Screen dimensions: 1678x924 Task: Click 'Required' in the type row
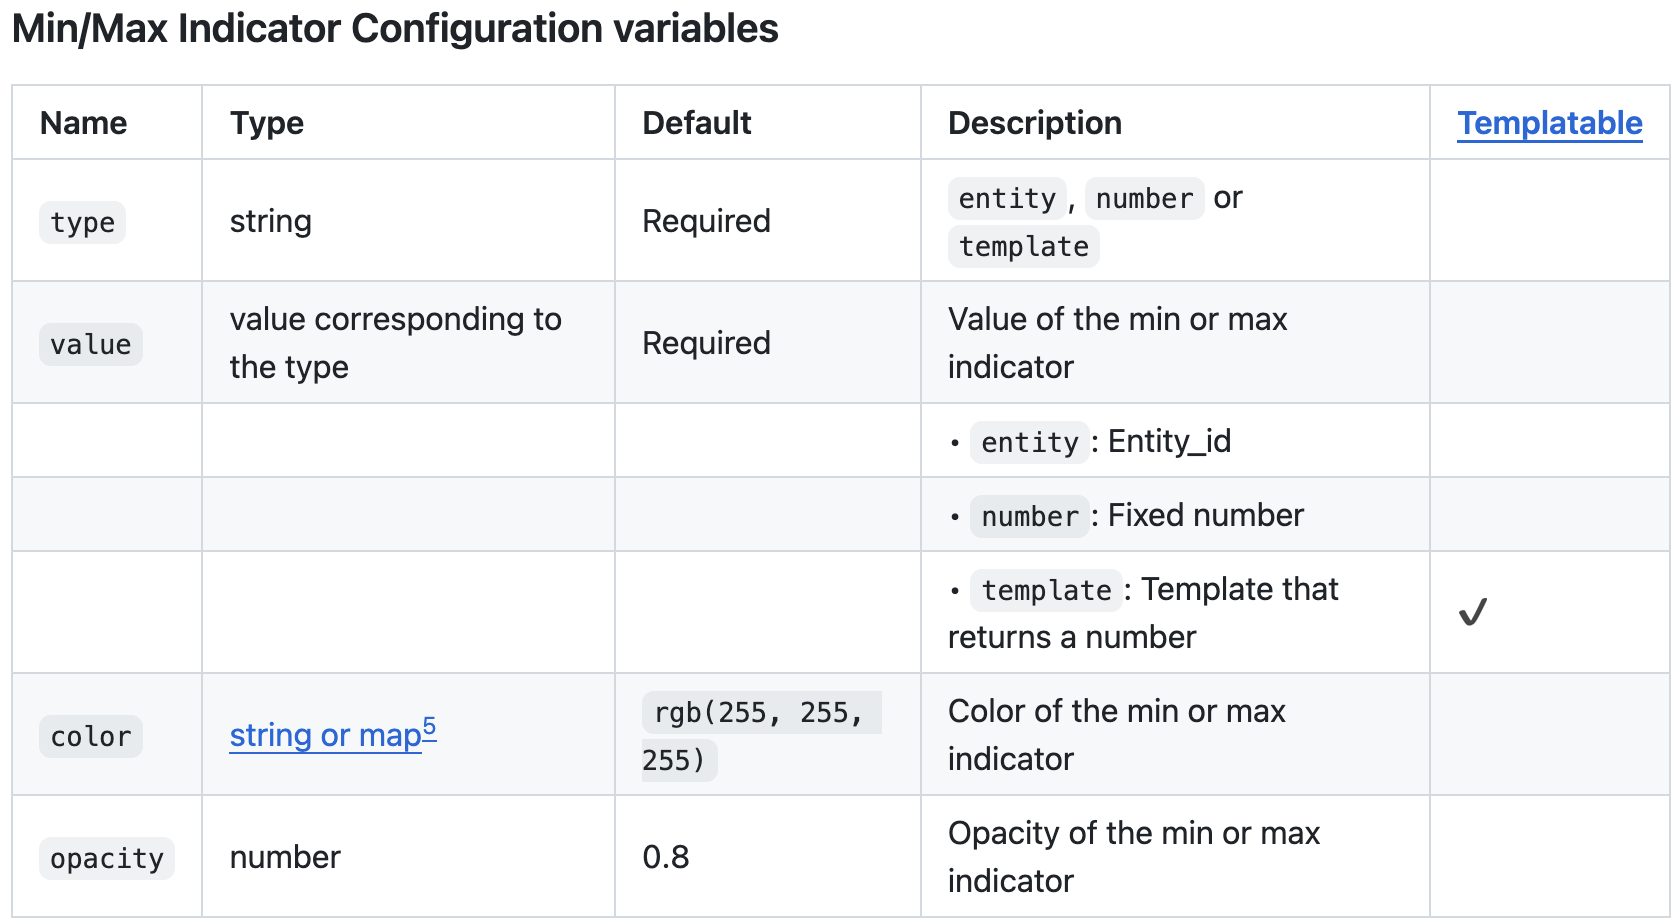[706, 221]
